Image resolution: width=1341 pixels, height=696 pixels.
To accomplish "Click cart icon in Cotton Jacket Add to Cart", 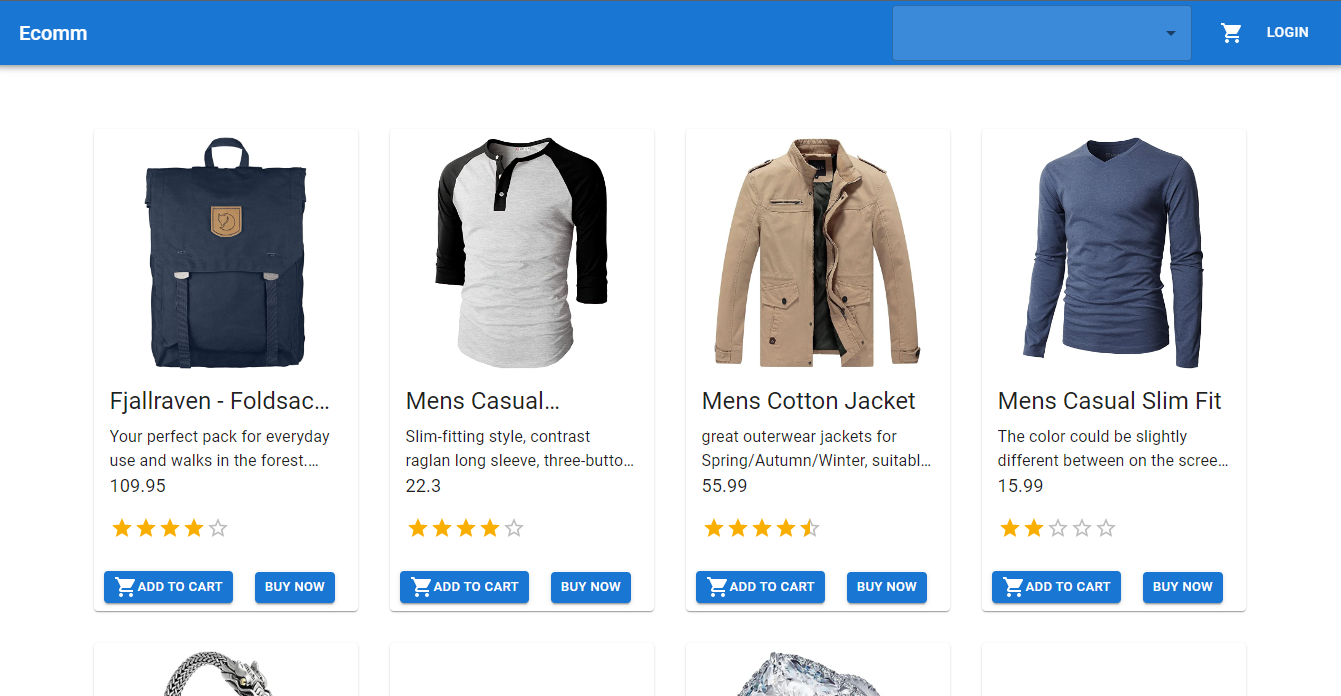I will [717, 587].
